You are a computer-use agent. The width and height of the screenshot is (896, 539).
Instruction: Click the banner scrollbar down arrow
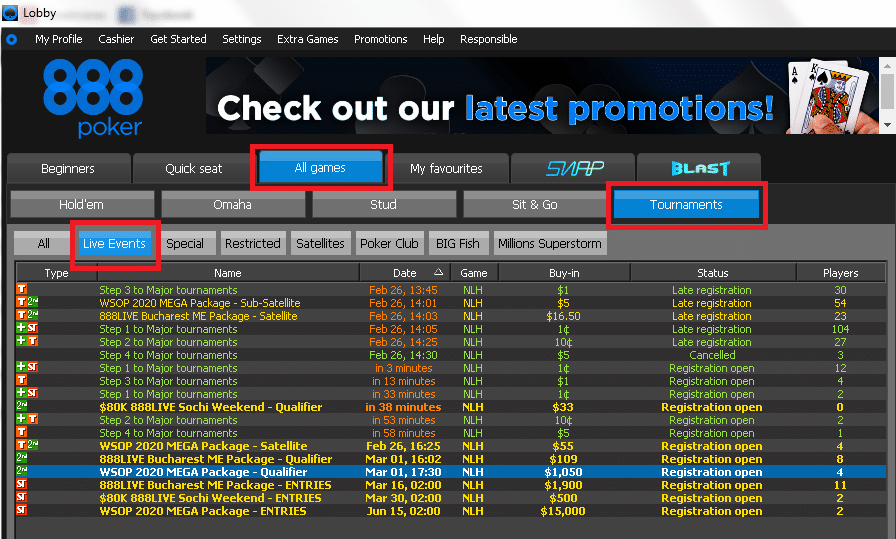click(887, 125)
